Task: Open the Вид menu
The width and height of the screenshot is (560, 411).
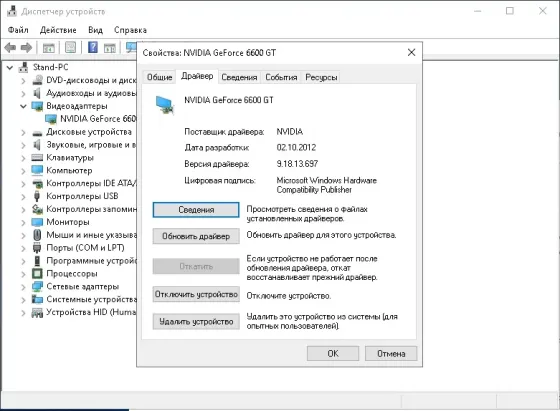Action: click(x=95, y=30)
